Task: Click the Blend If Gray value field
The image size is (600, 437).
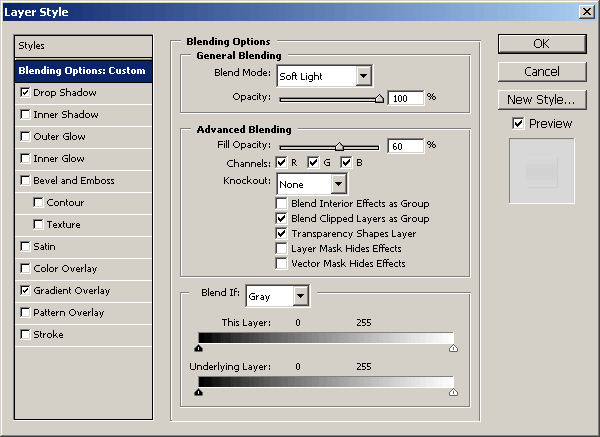Action: [x=270, y=296]
